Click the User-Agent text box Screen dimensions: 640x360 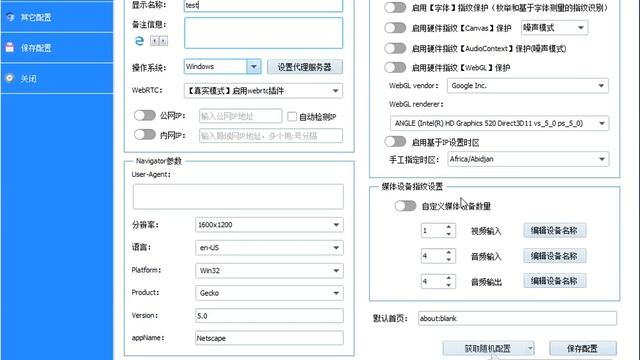pyautogui.click(x=238, y=196)
